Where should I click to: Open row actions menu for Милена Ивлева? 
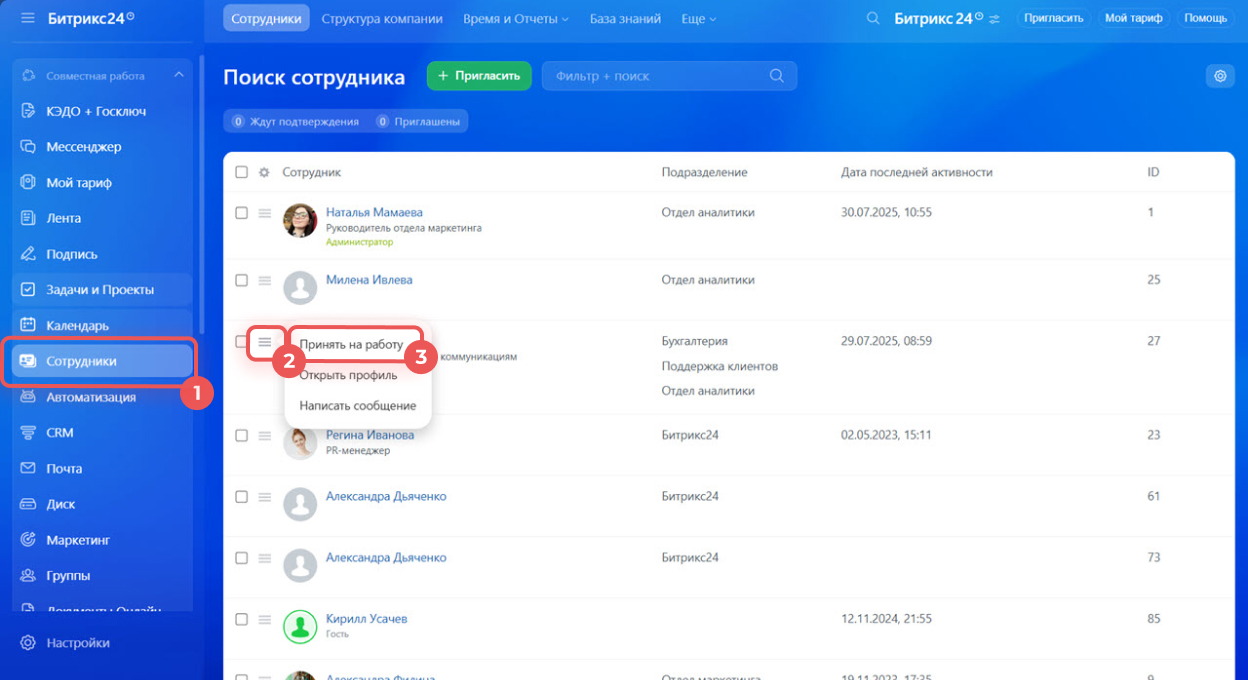click(x=265, y=280)
